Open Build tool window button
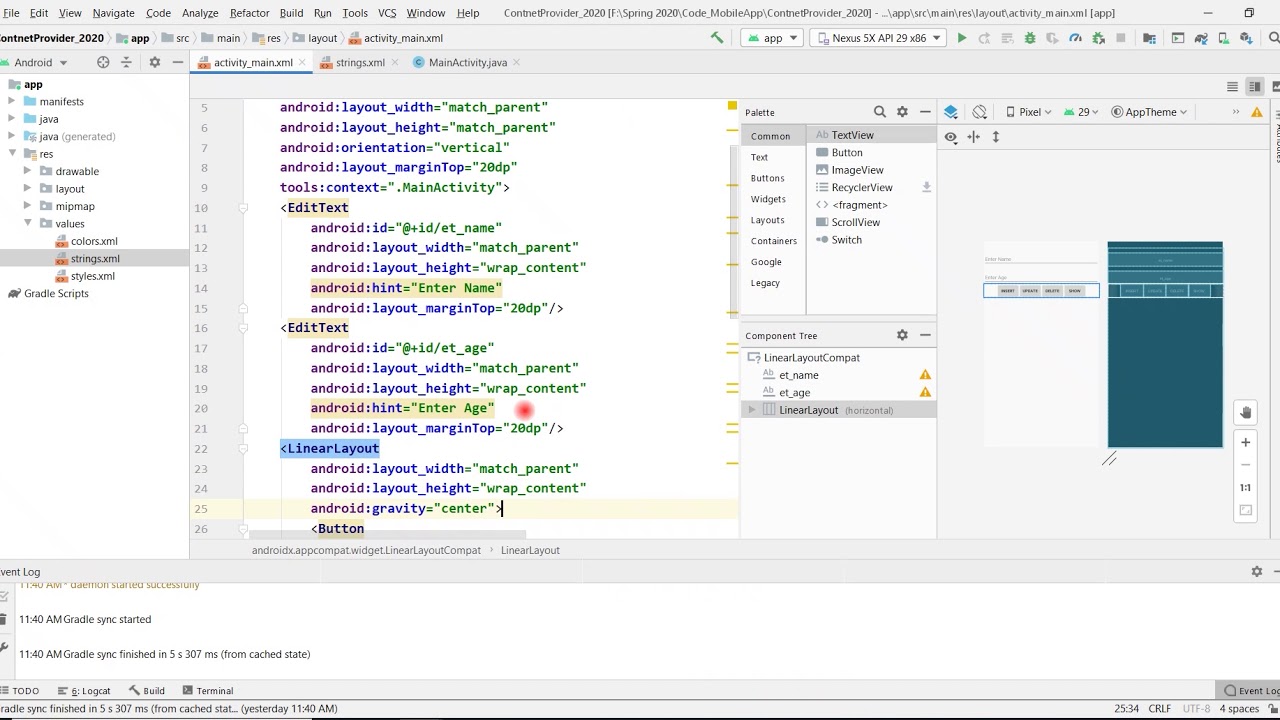The width and height of the screenshot is (1280, 720). click(146, 691)
